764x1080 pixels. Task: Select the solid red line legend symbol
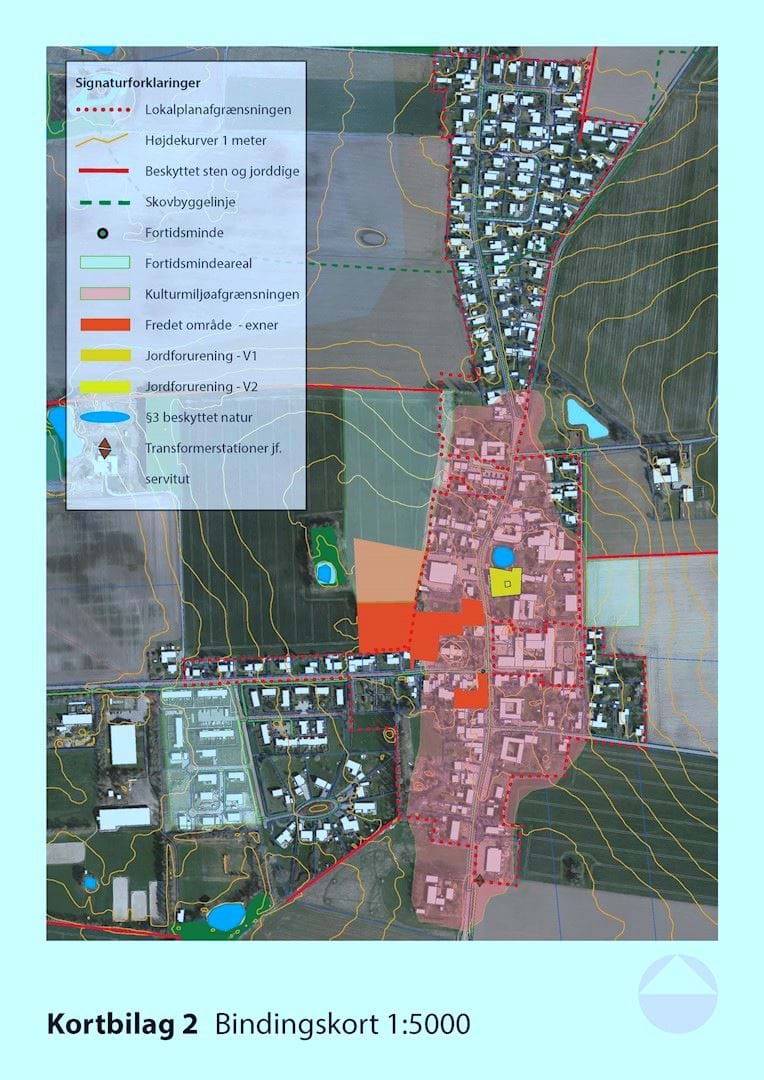(103, 171)
